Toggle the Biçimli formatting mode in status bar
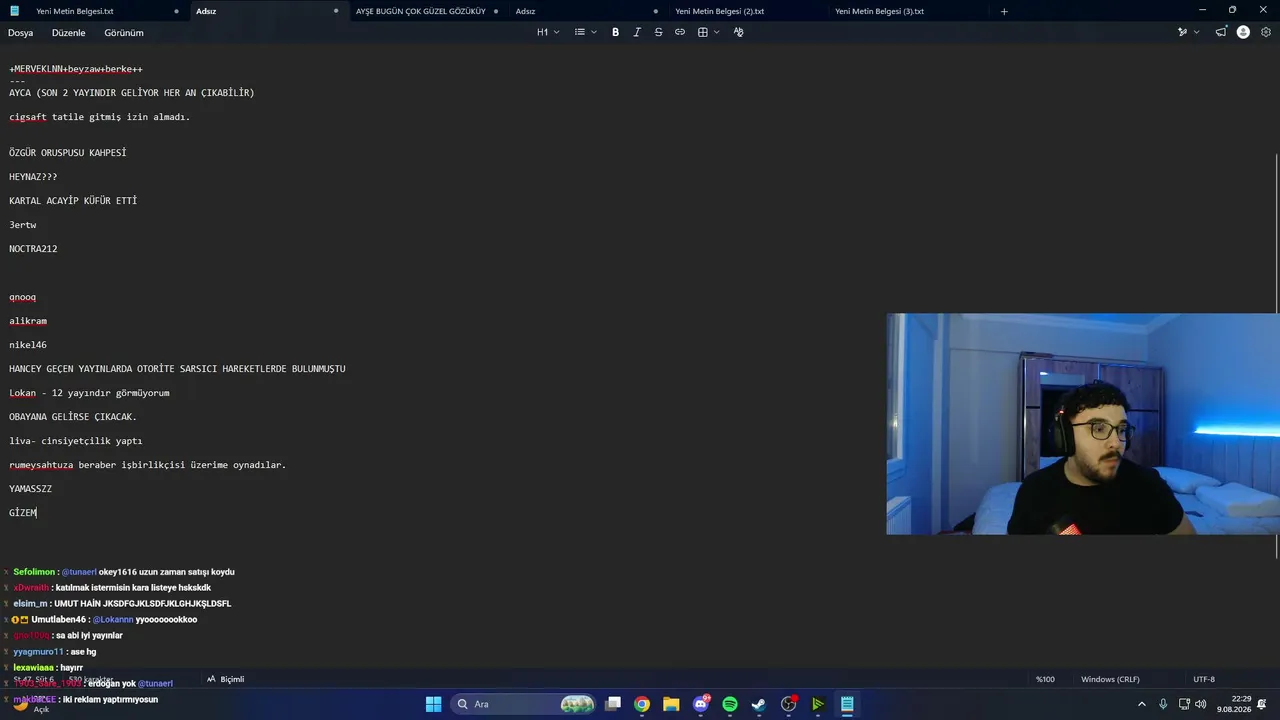1280x720 pixels. [x=225, y=679]
